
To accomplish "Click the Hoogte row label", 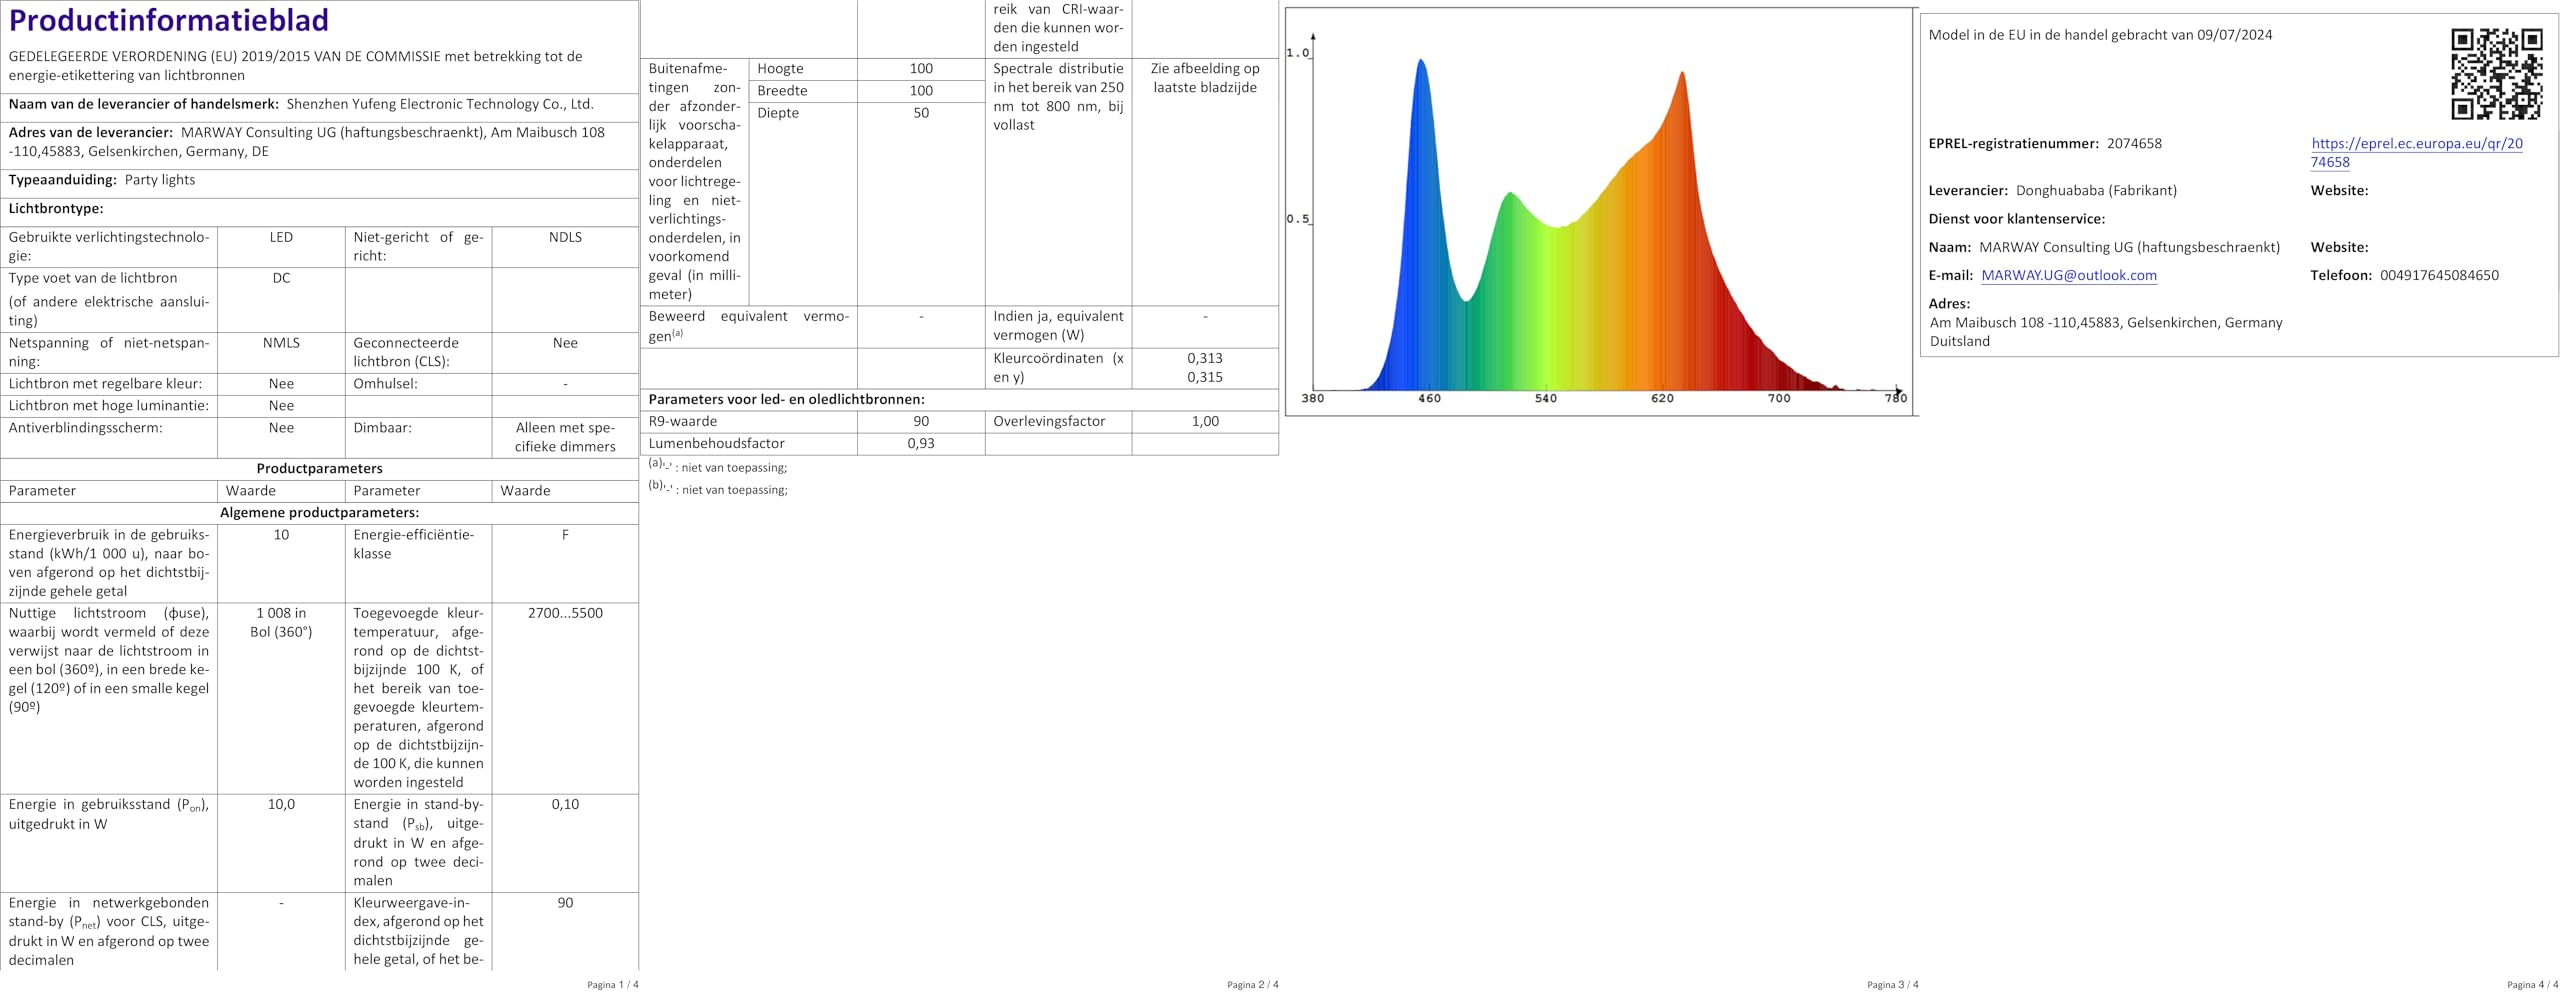I will point(780,69).
